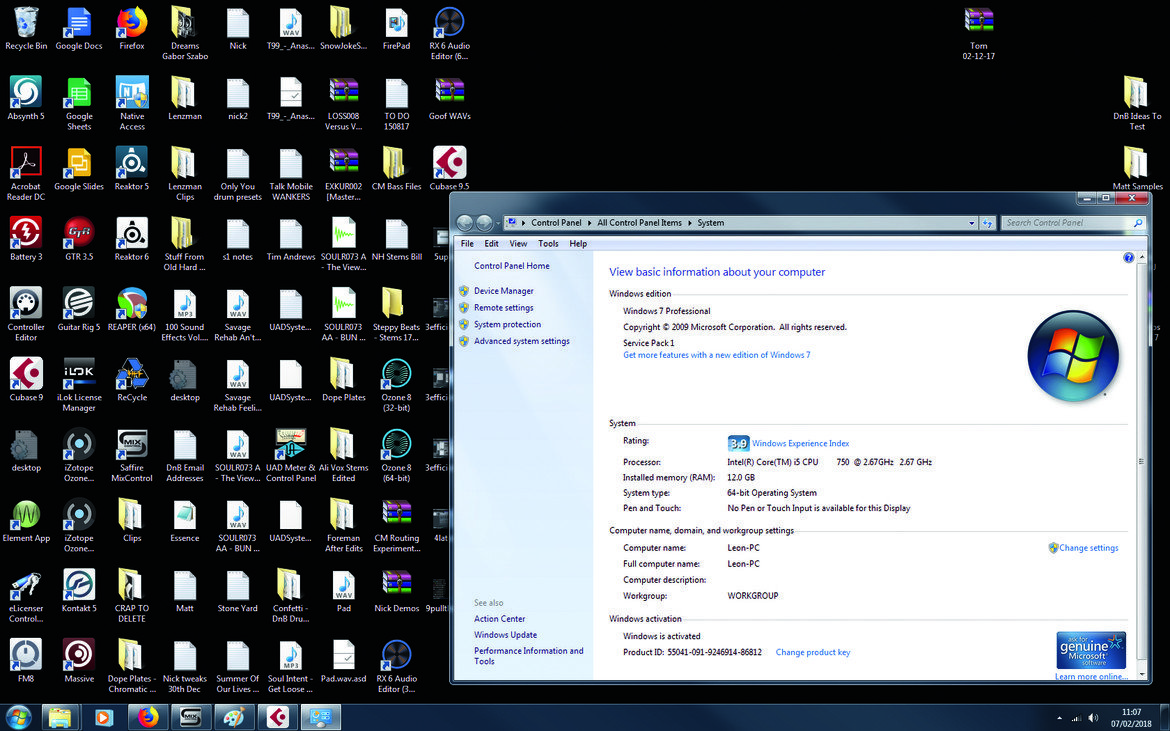Open the help question mark icon
1170x731 pixels.
click(1128, 257)
